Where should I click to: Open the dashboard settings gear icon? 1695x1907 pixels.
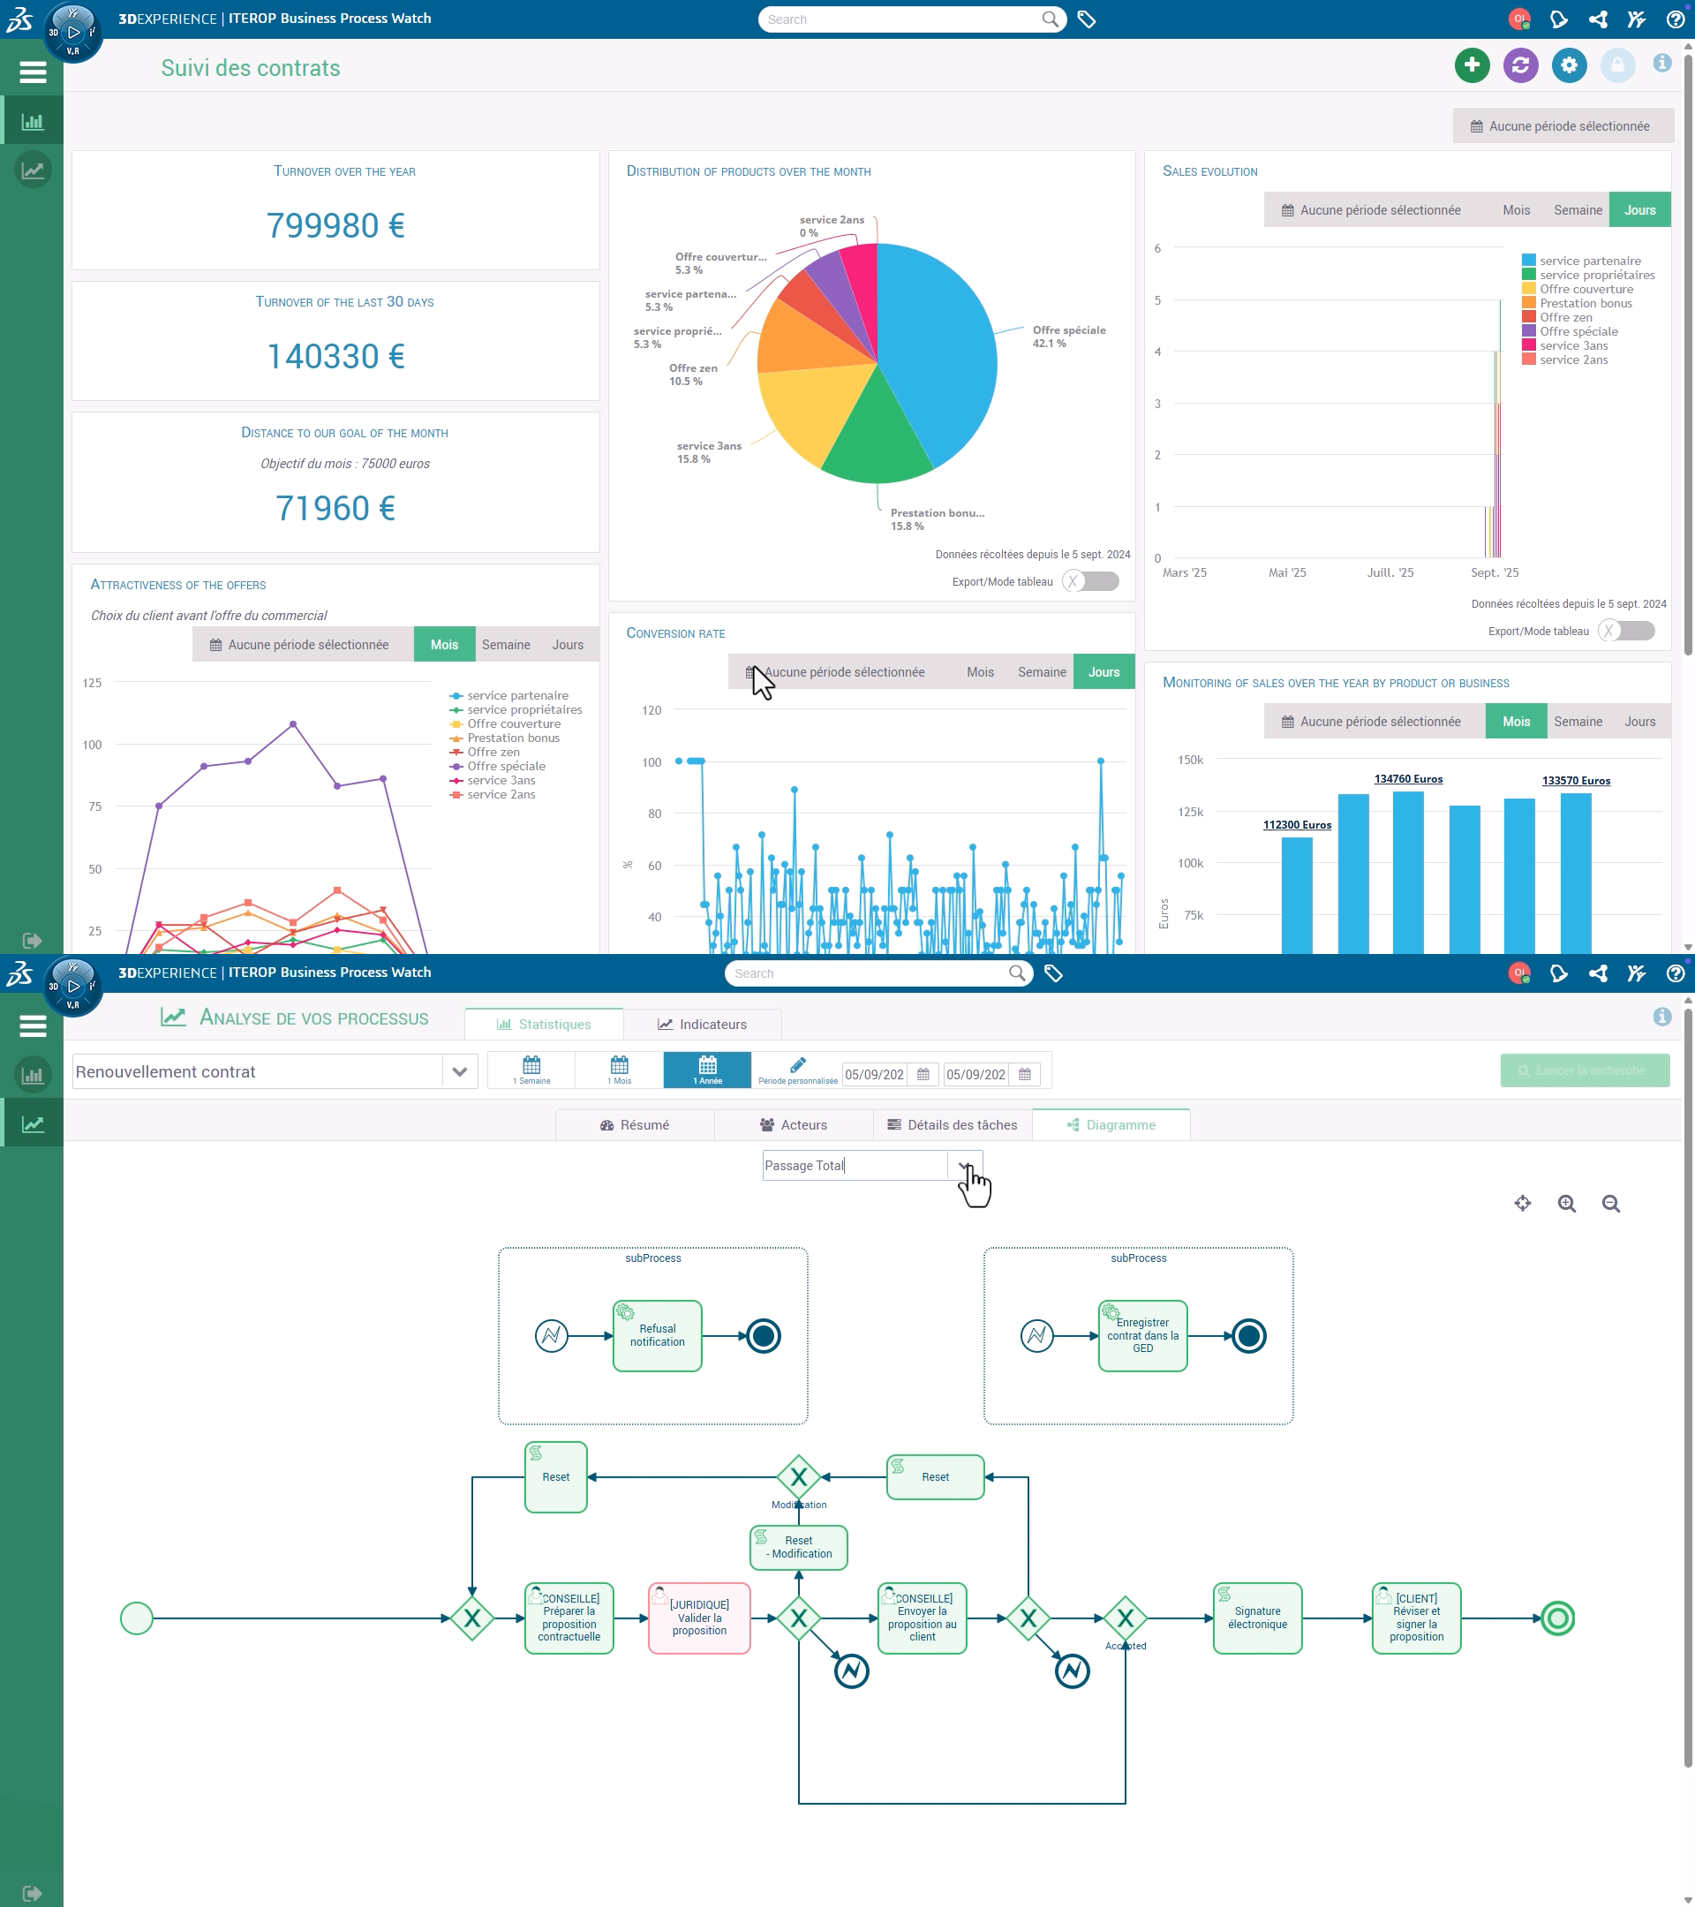[1568, 64]
